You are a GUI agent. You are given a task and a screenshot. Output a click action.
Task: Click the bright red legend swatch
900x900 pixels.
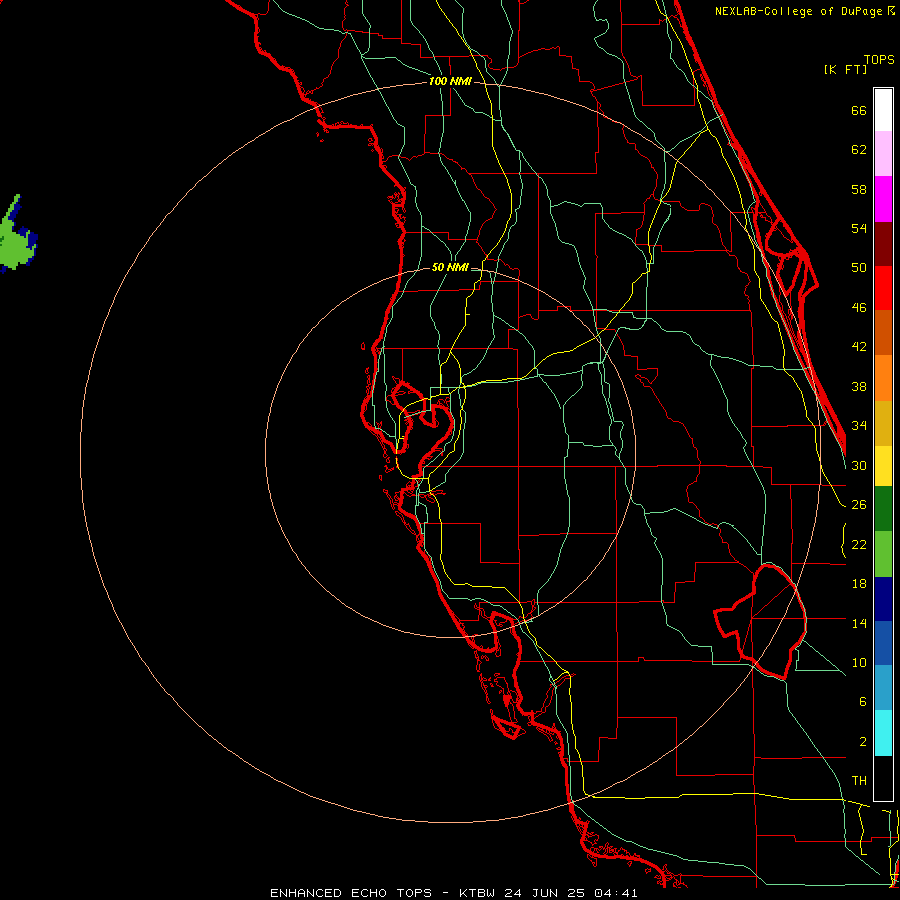tap(883, 288)
